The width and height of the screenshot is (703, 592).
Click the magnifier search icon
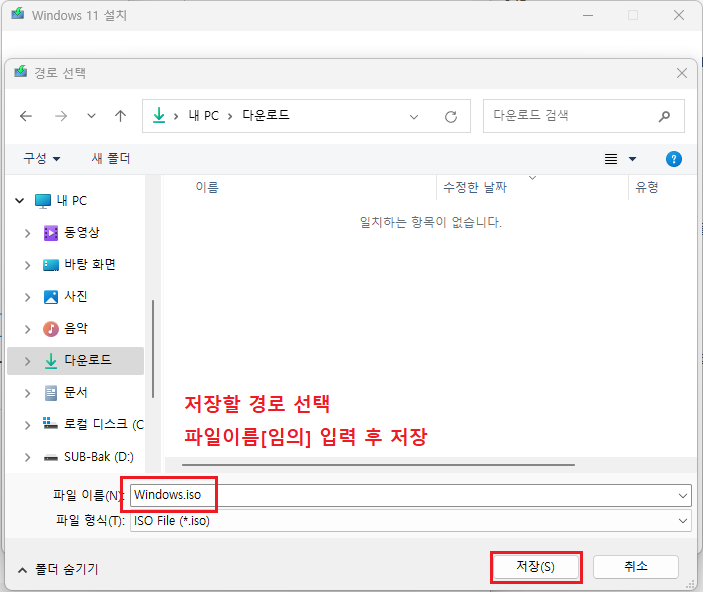(x=664, y=116)
